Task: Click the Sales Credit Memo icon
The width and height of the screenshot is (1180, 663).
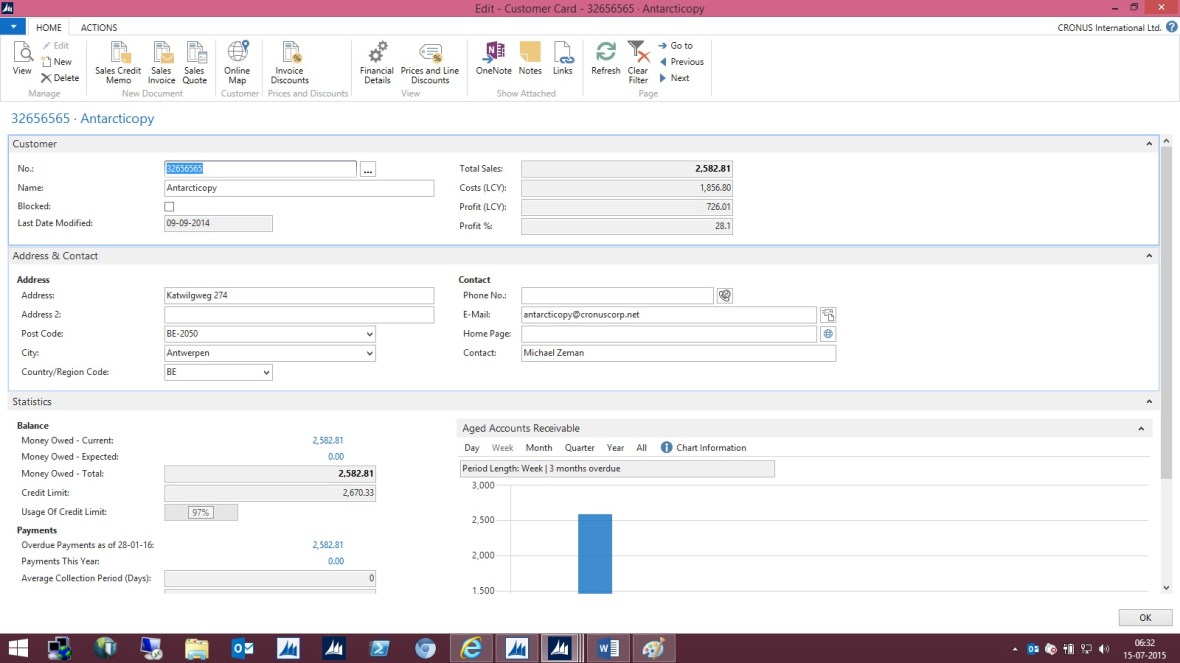Action: pyautogui.click(x=118, y=54)
